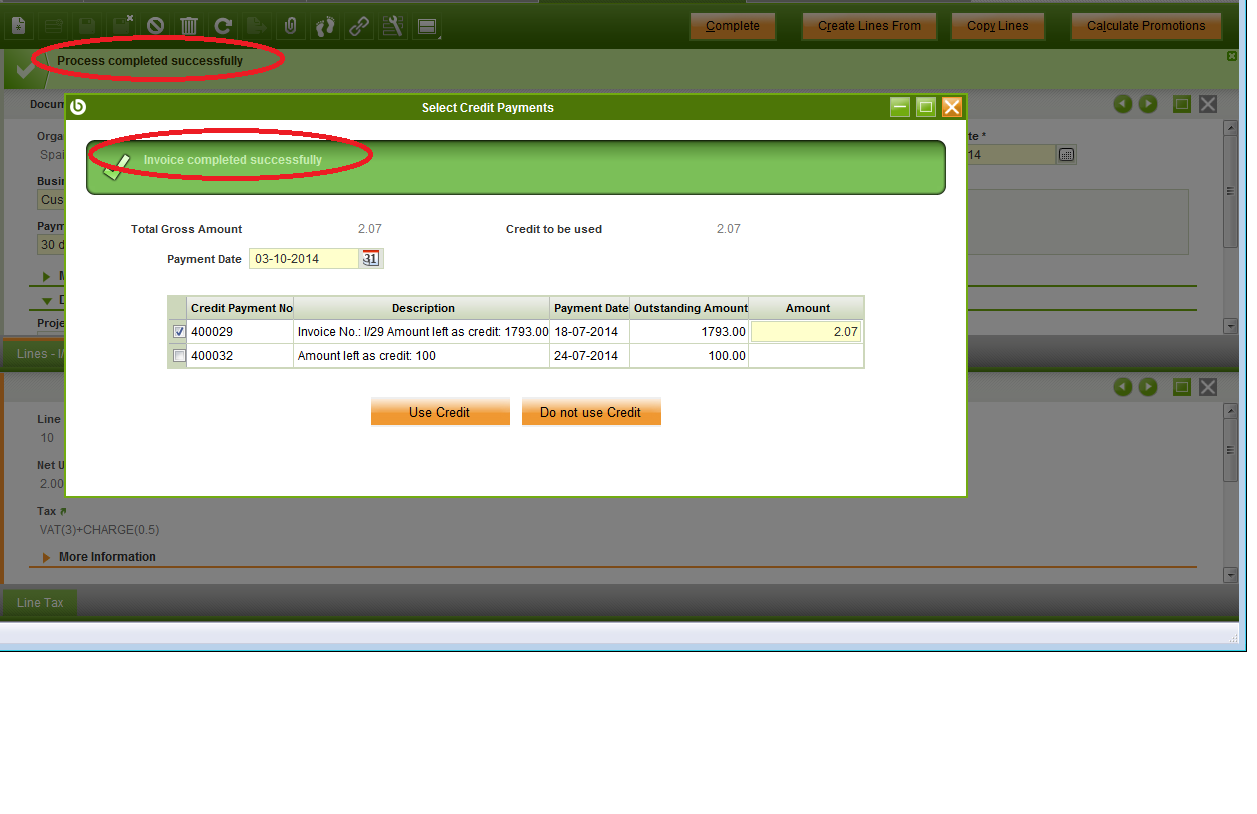Check credit payment 400032 checkbox

179,355
